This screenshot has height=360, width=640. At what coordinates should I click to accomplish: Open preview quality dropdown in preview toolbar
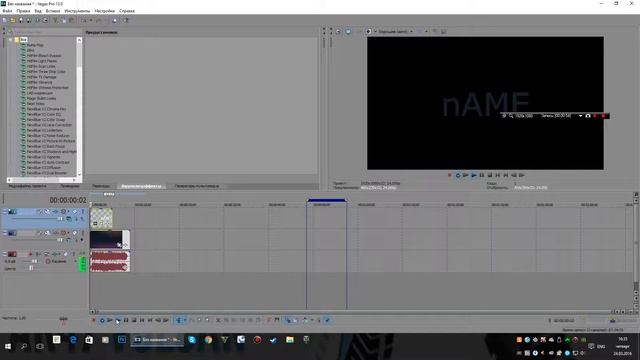point(411,31)
